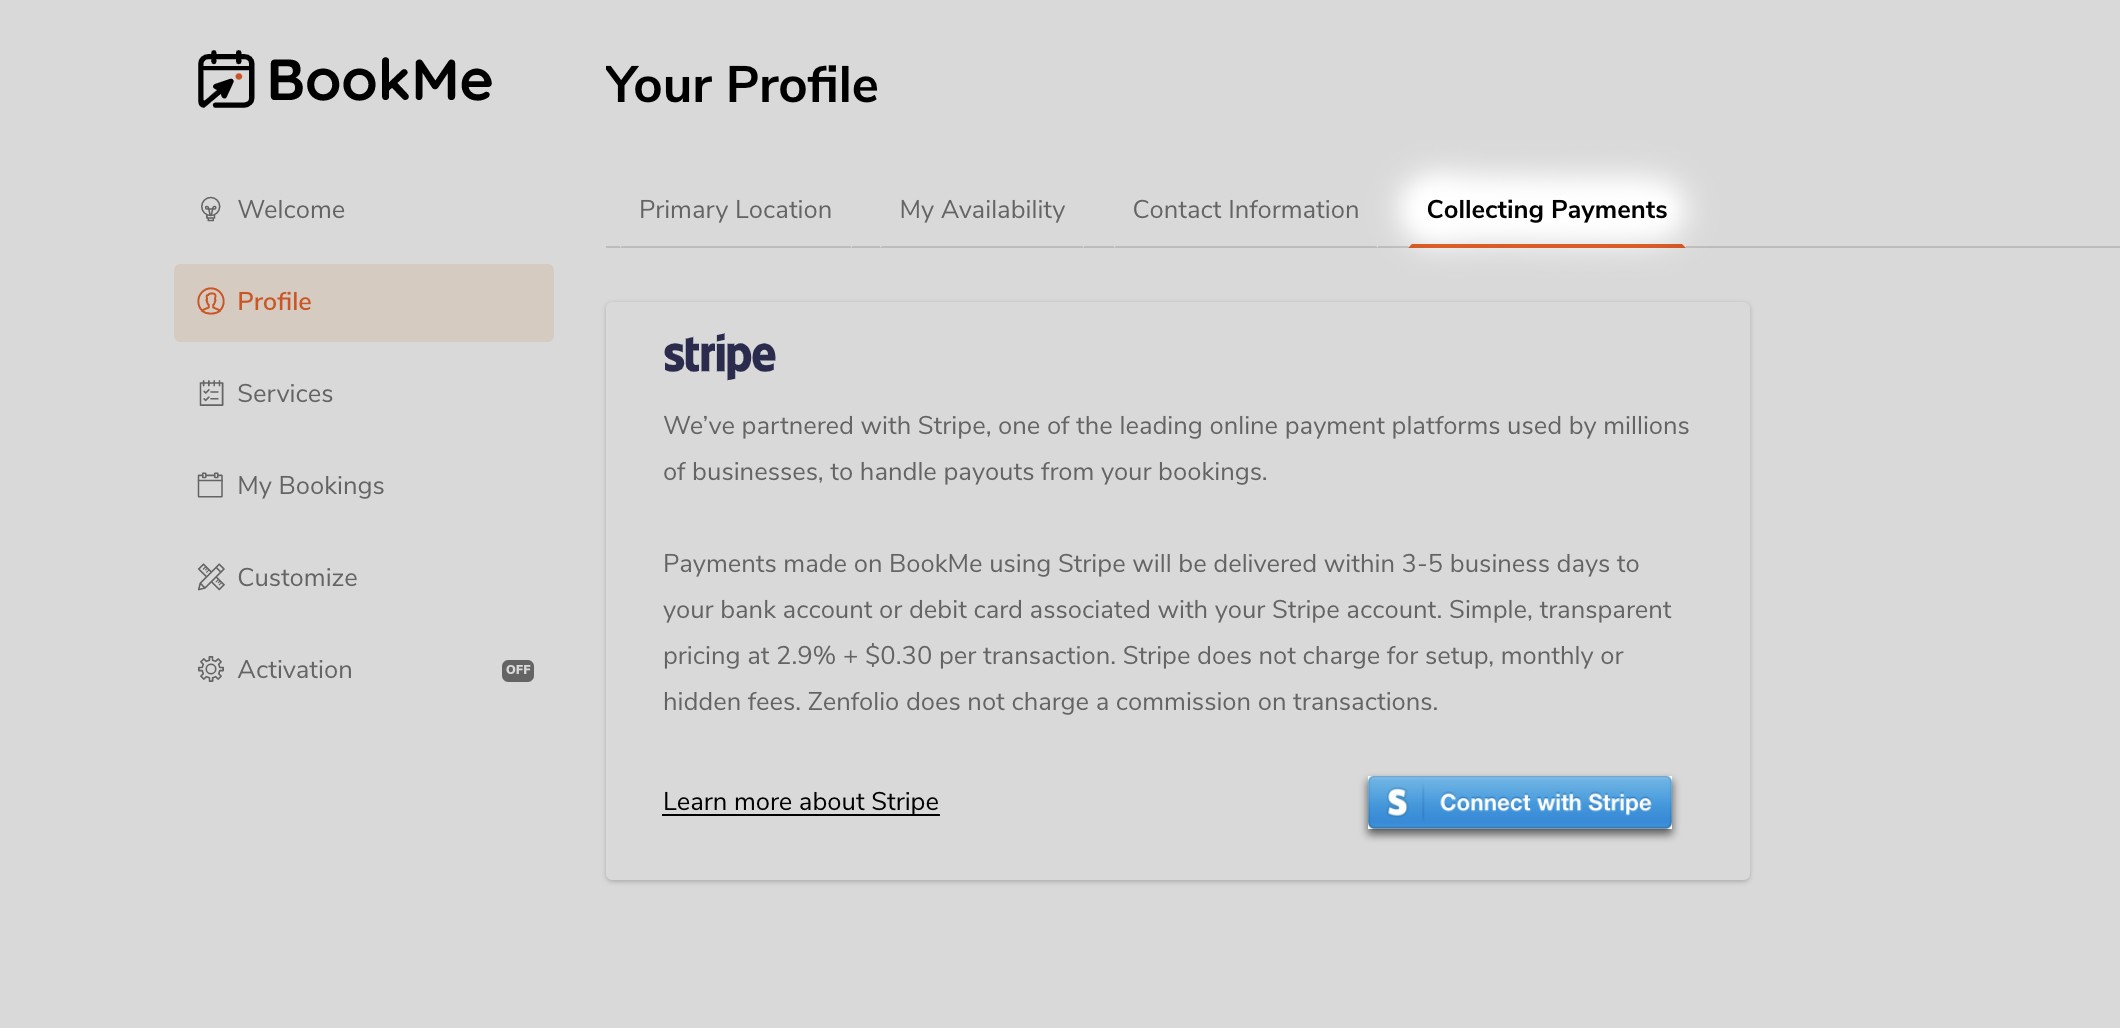2120x1028 pixels.
Task: Select the Collecting Payments tab
Action: pyautogui.click(x=1546, y=210)
